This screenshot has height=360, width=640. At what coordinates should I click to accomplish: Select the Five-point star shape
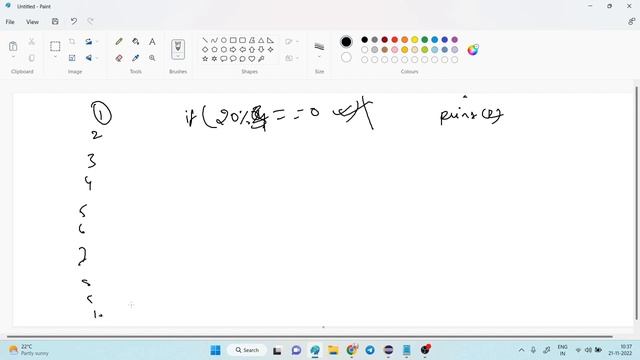[x=205, y=59]
